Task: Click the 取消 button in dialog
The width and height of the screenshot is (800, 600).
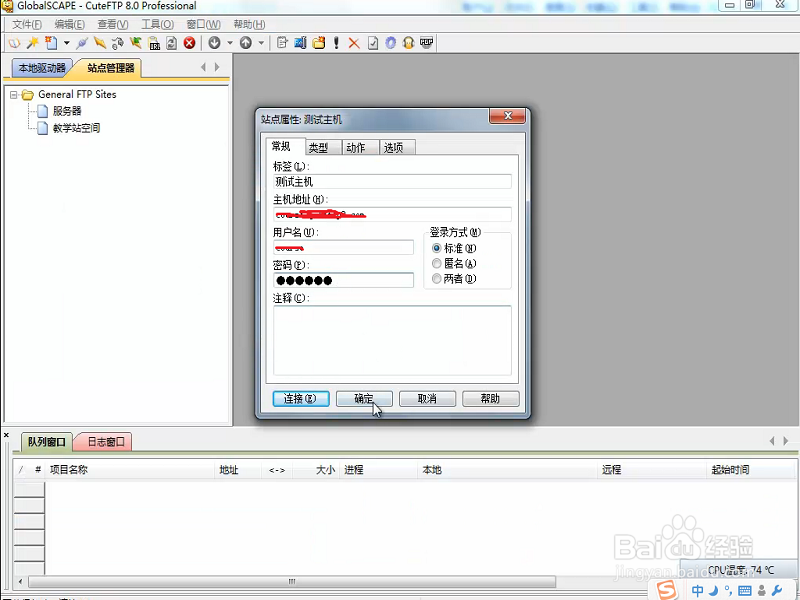Action: tap(427, 399)
